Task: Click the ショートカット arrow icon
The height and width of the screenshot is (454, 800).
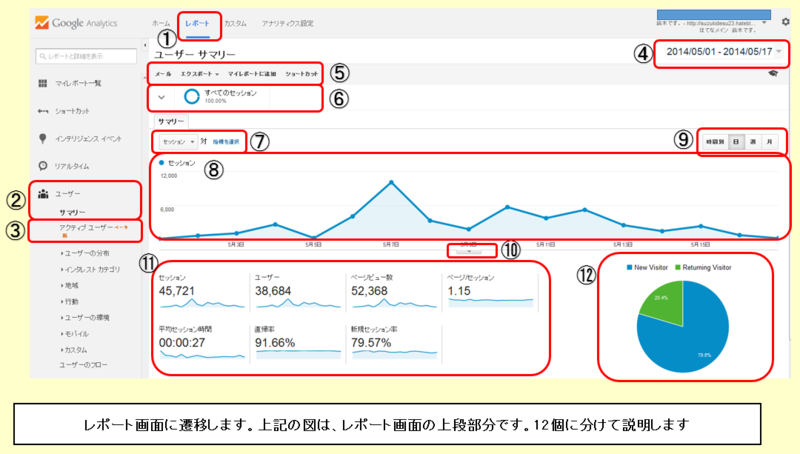Action: coord(43,111)
